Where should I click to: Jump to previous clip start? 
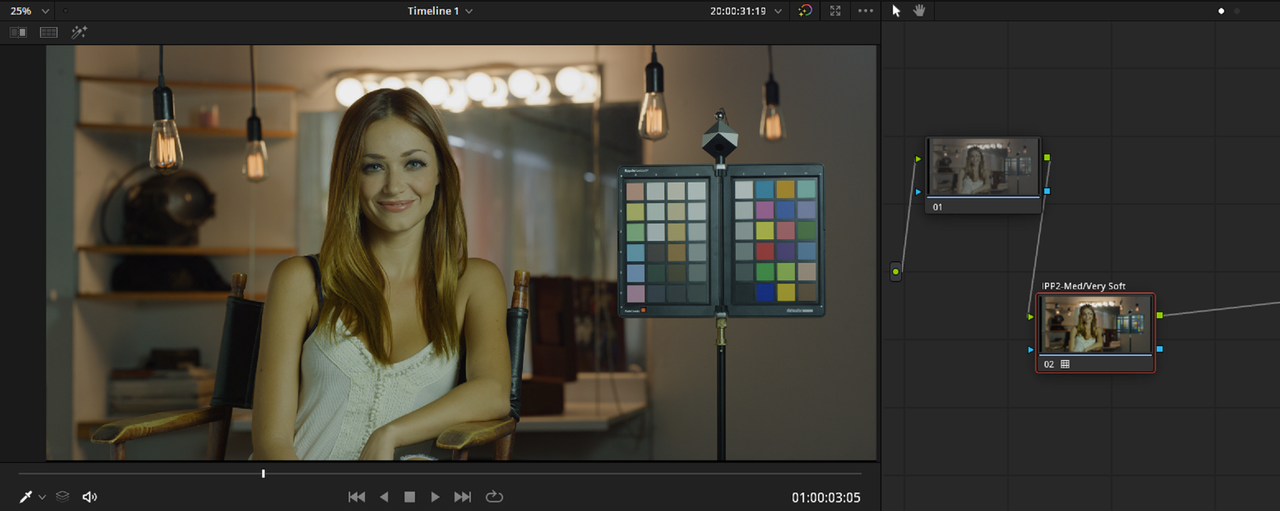pos(356,496)
